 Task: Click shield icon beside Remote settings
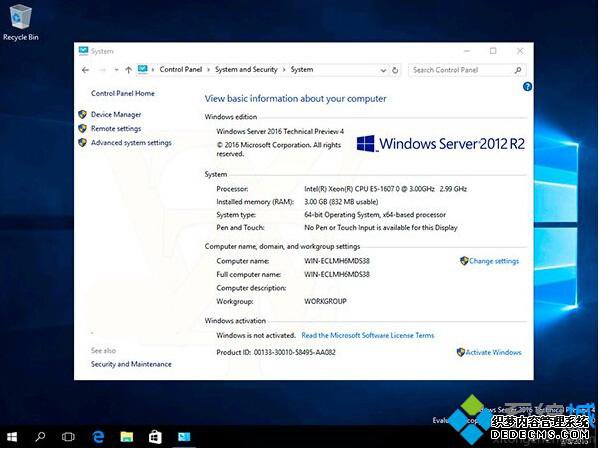point(82,128)
